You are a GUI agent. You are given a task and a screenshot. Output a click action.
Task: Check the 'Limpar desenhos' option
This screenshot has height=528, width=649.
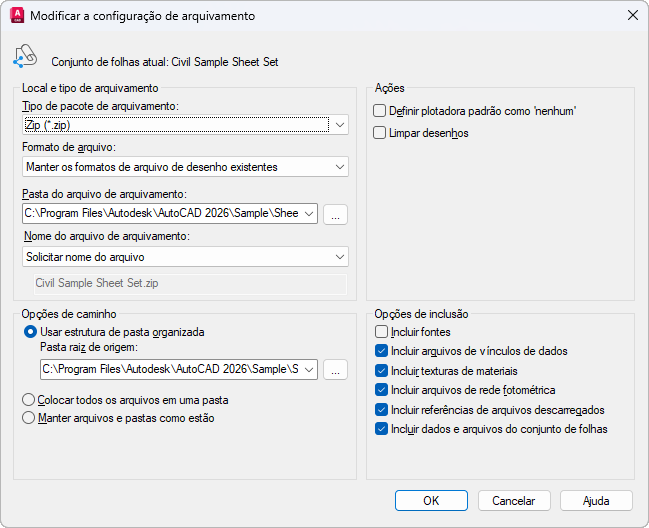379,132
